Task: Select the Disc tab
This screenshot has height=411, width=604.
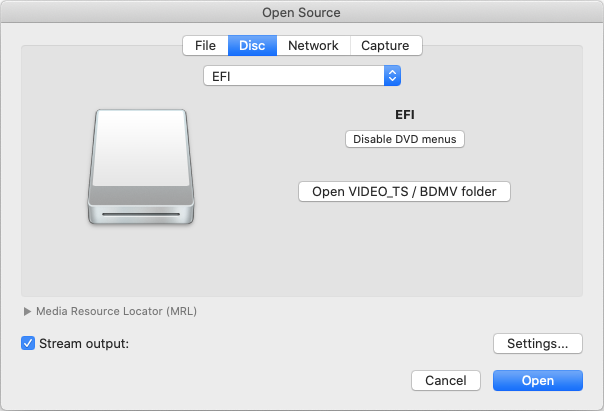Action: 251,45
